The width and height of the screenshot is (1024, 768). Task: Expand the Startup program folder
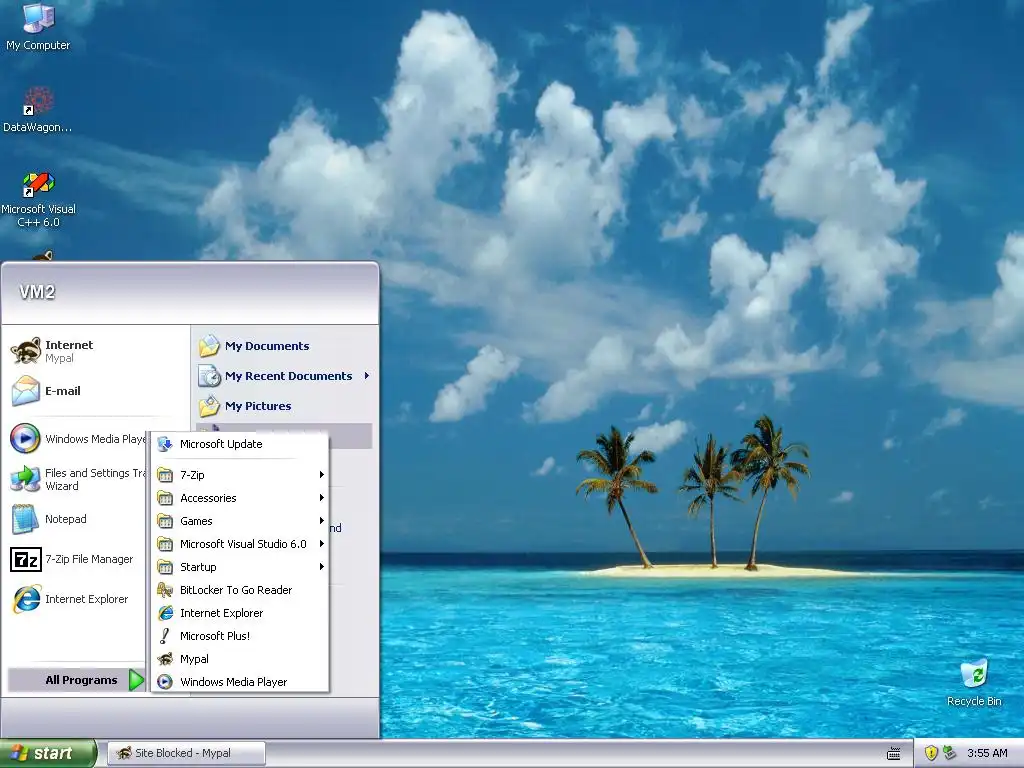[240, 567]
